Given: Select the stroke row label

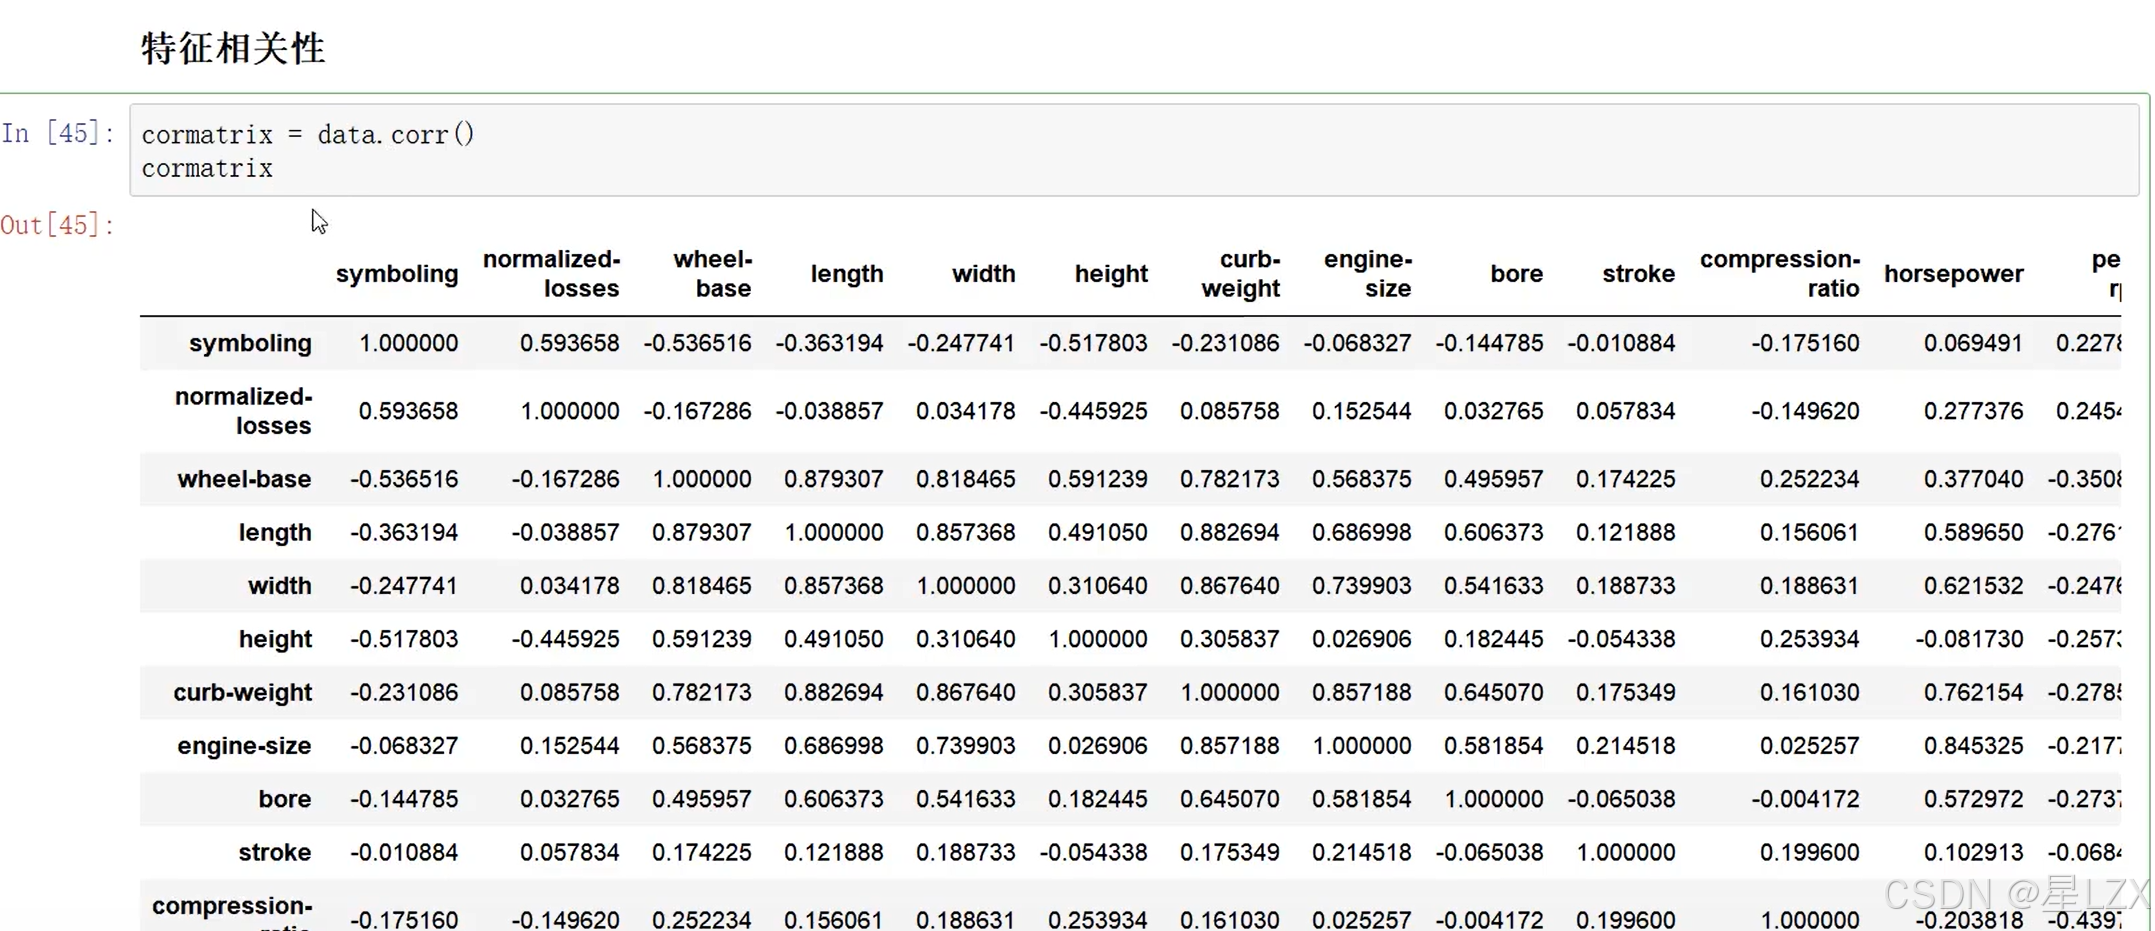Looking at the screenshot, I should point(275,852).
